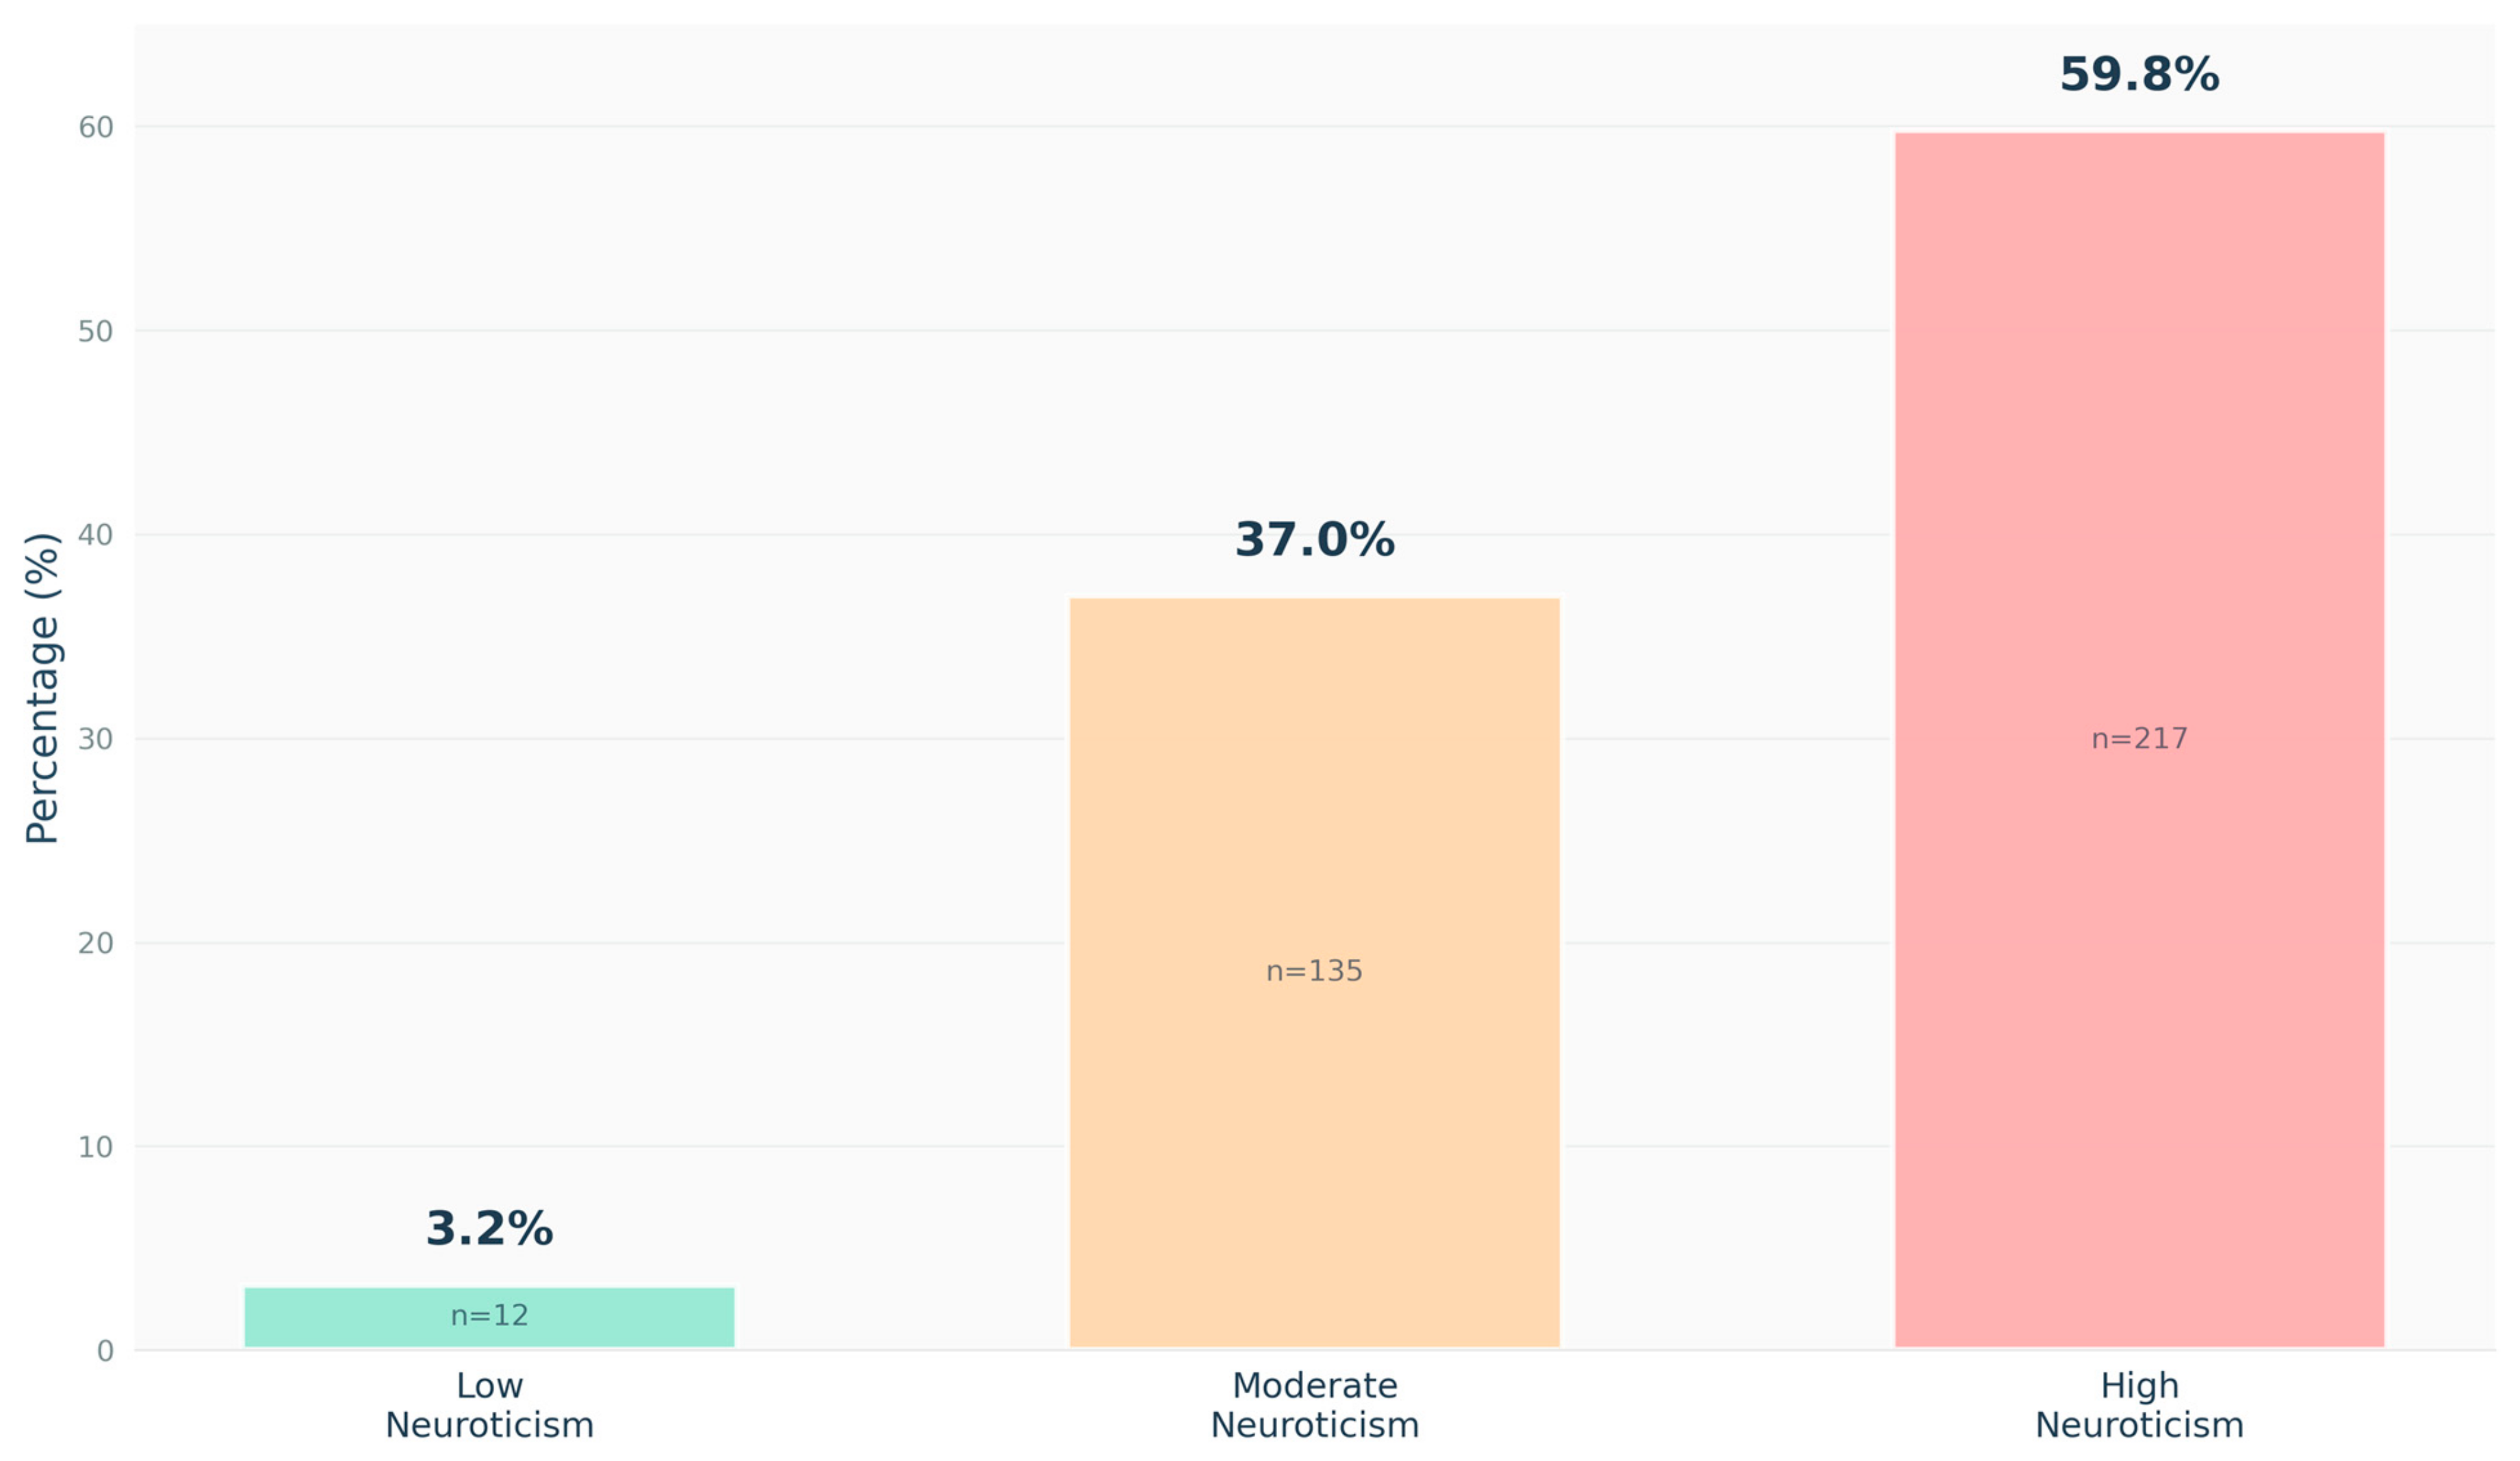Select the 3.2% value label

click(x=489, y=1229)
